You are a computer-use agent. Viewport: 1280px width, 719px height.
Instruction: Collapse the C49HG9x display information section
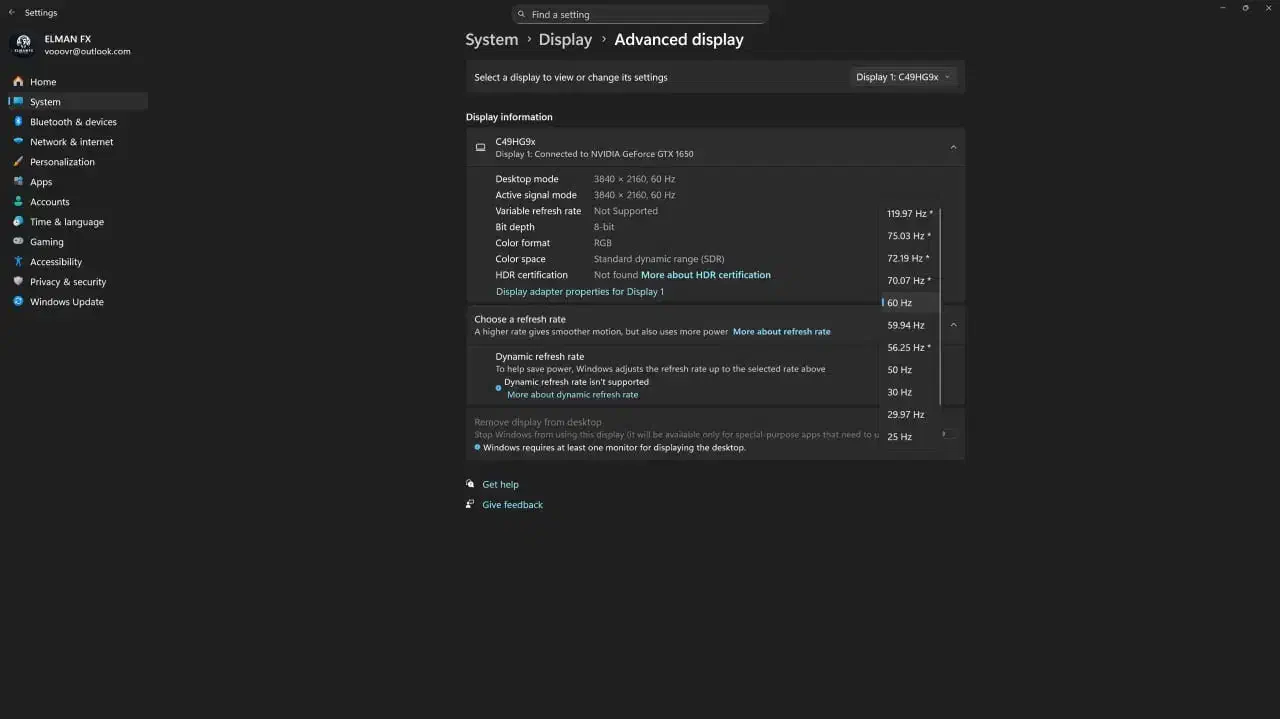click(x=953, y=148)
